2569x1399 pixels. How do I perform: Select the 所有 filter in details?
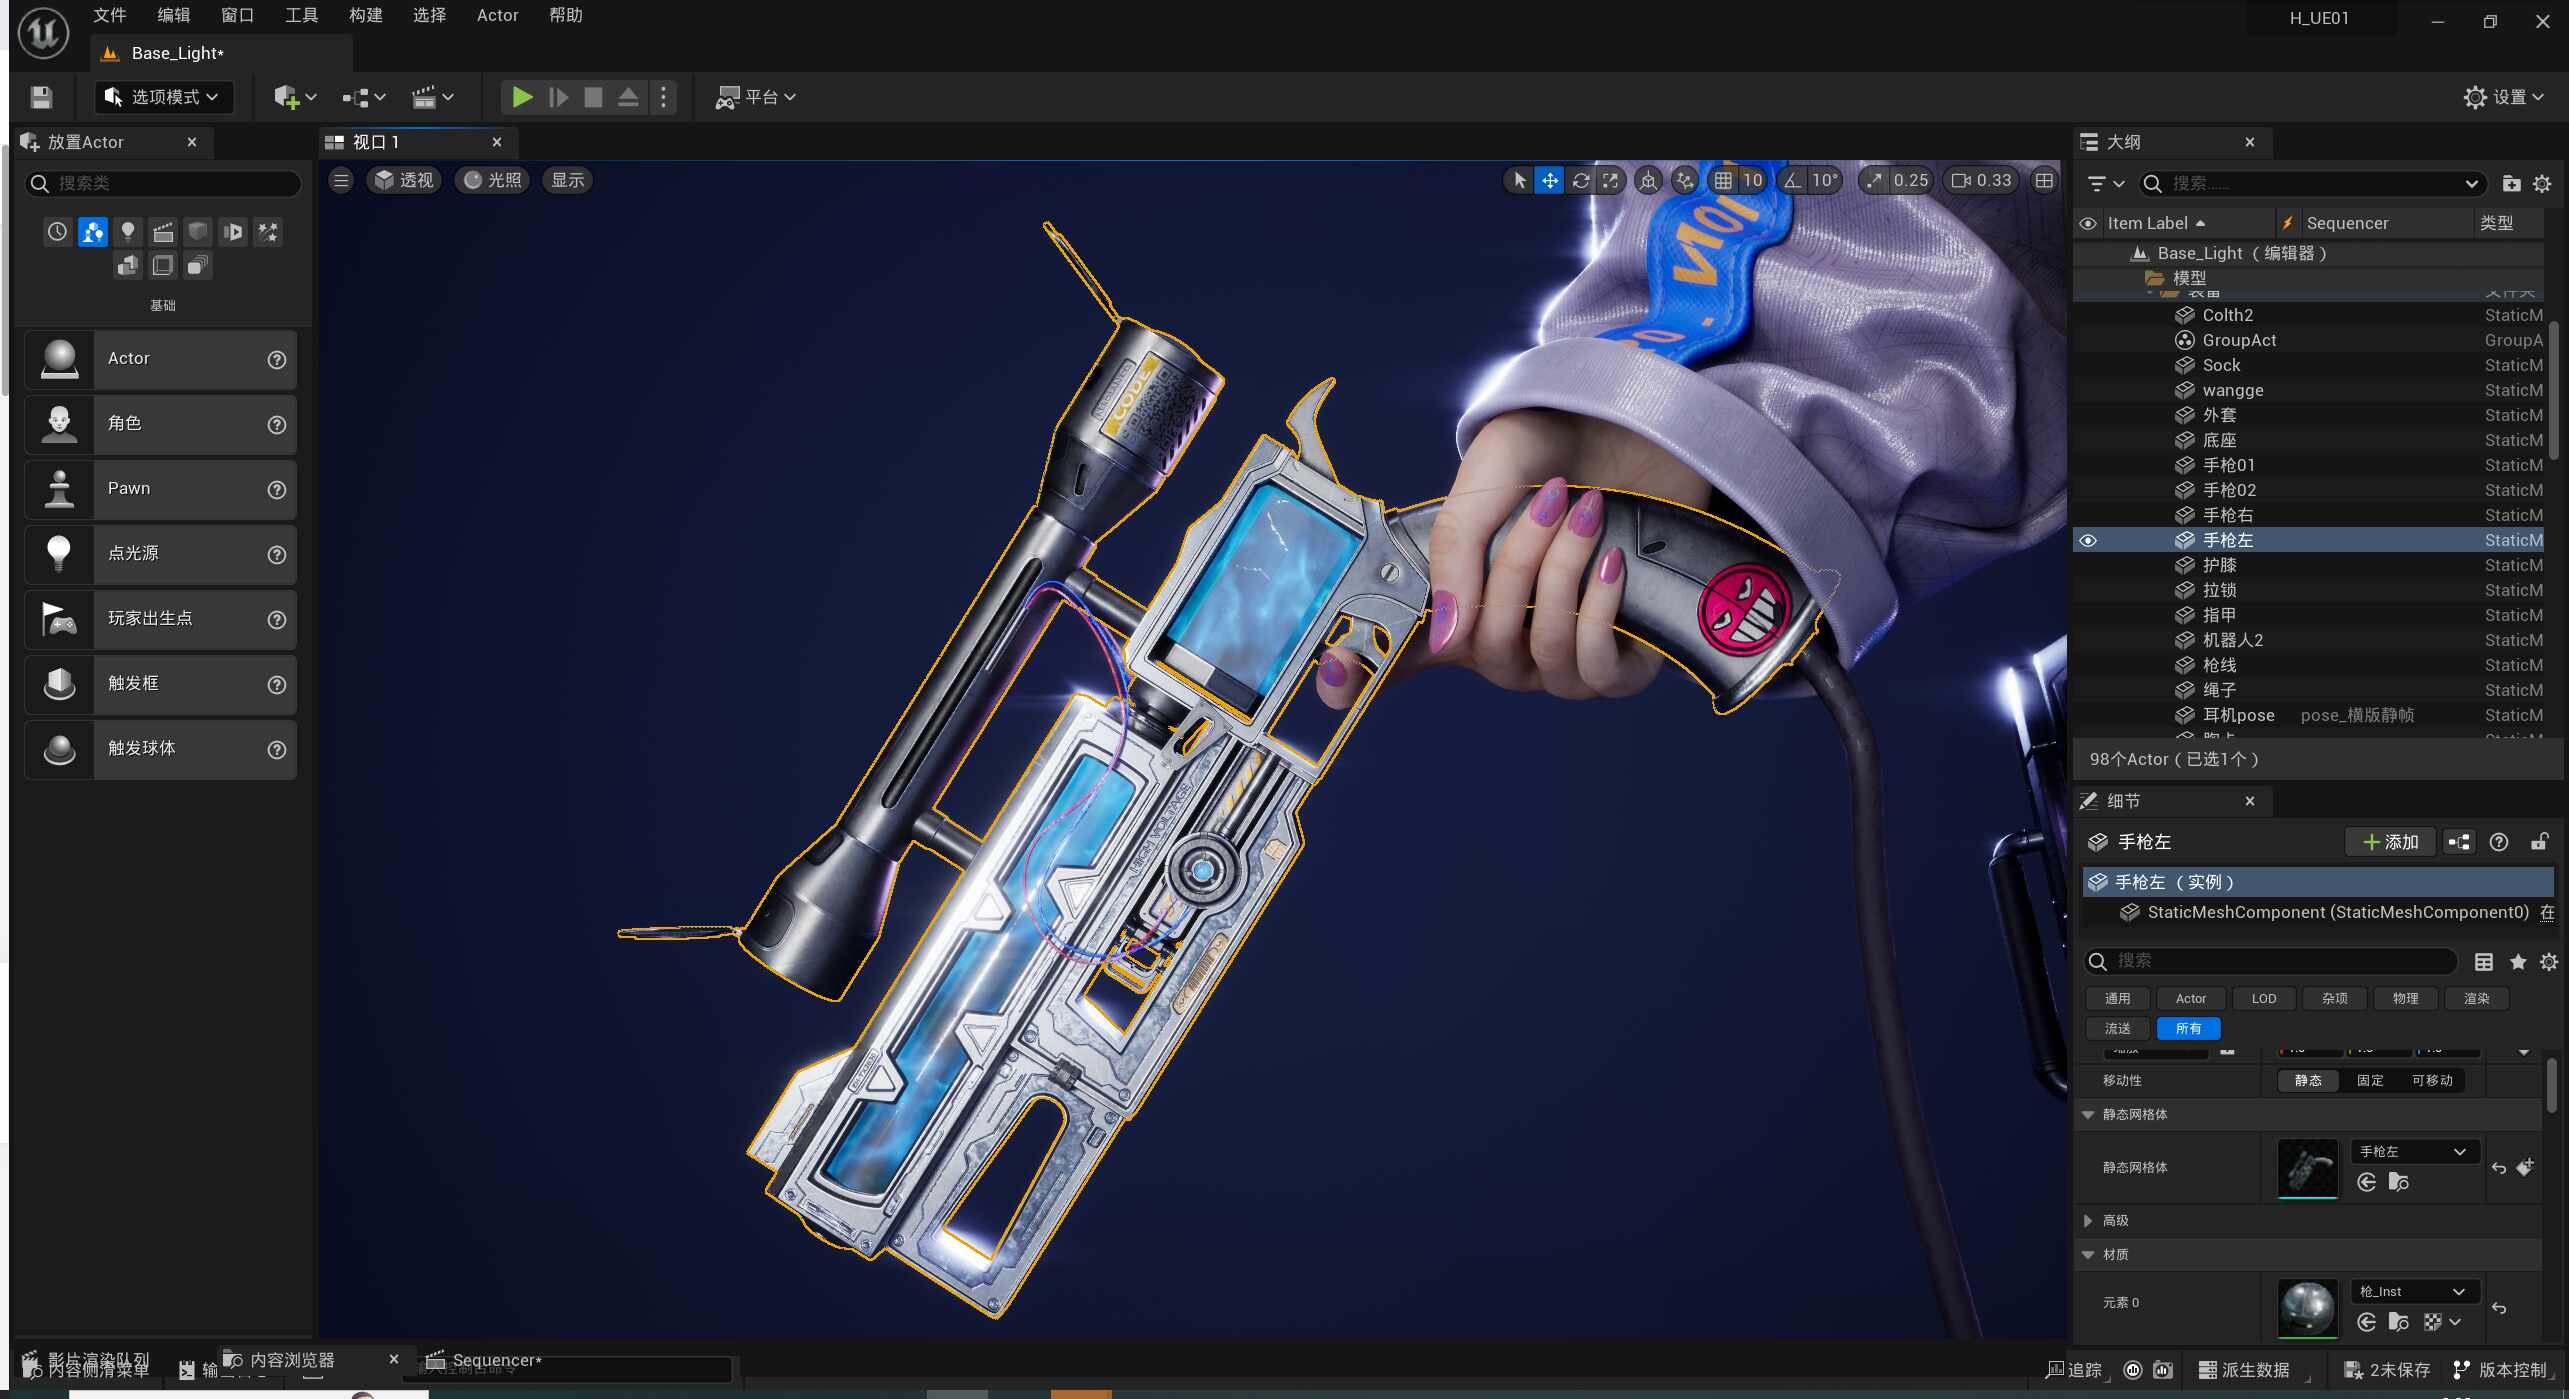(x=2189, y=1029)
